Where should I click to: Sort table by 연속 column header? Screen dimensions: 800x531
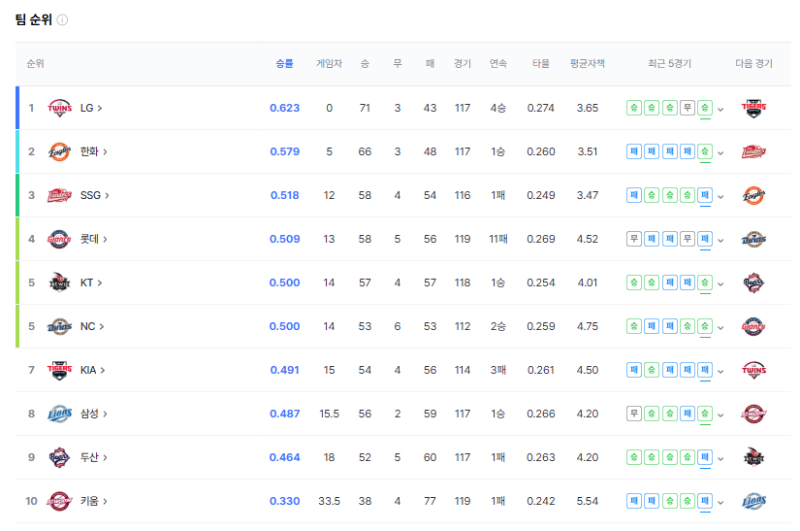point(498,64)
